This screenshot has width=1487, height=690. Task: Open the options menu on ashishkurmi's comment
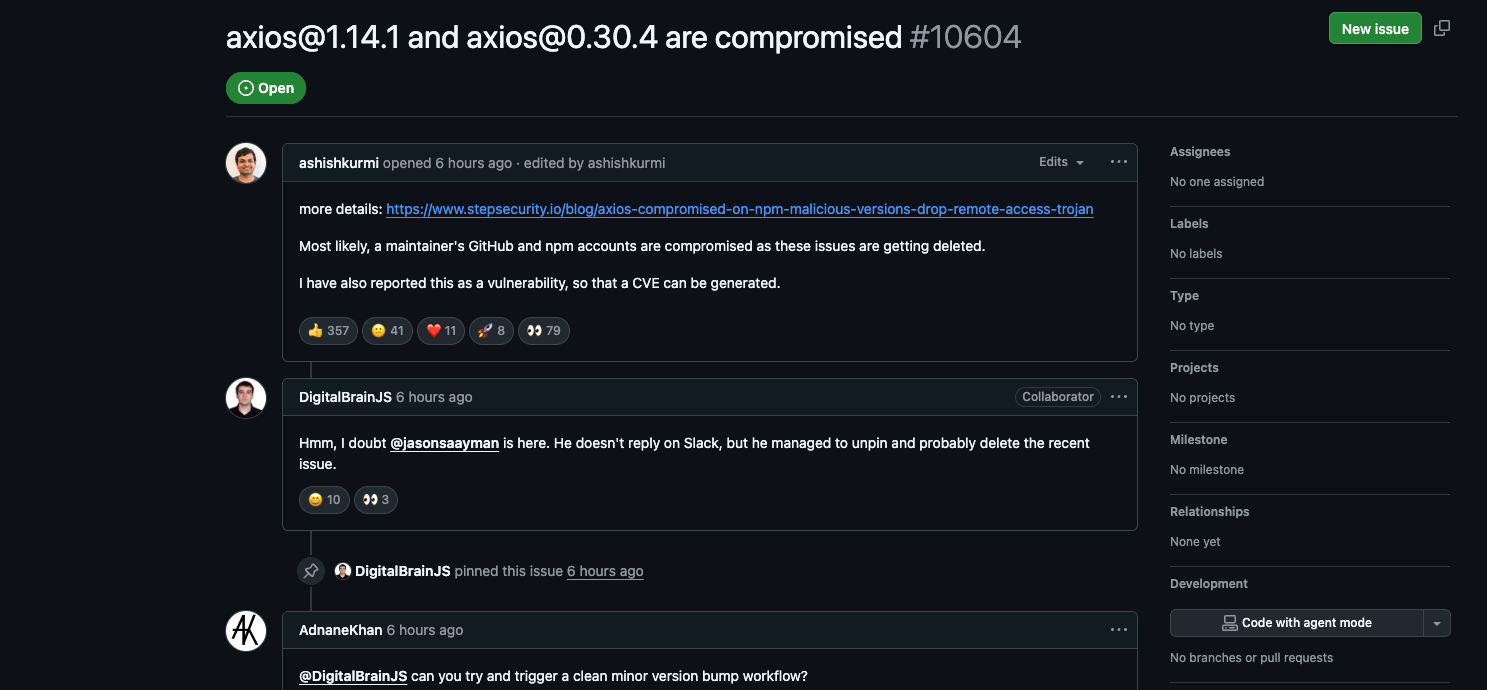coord(1118,162)
